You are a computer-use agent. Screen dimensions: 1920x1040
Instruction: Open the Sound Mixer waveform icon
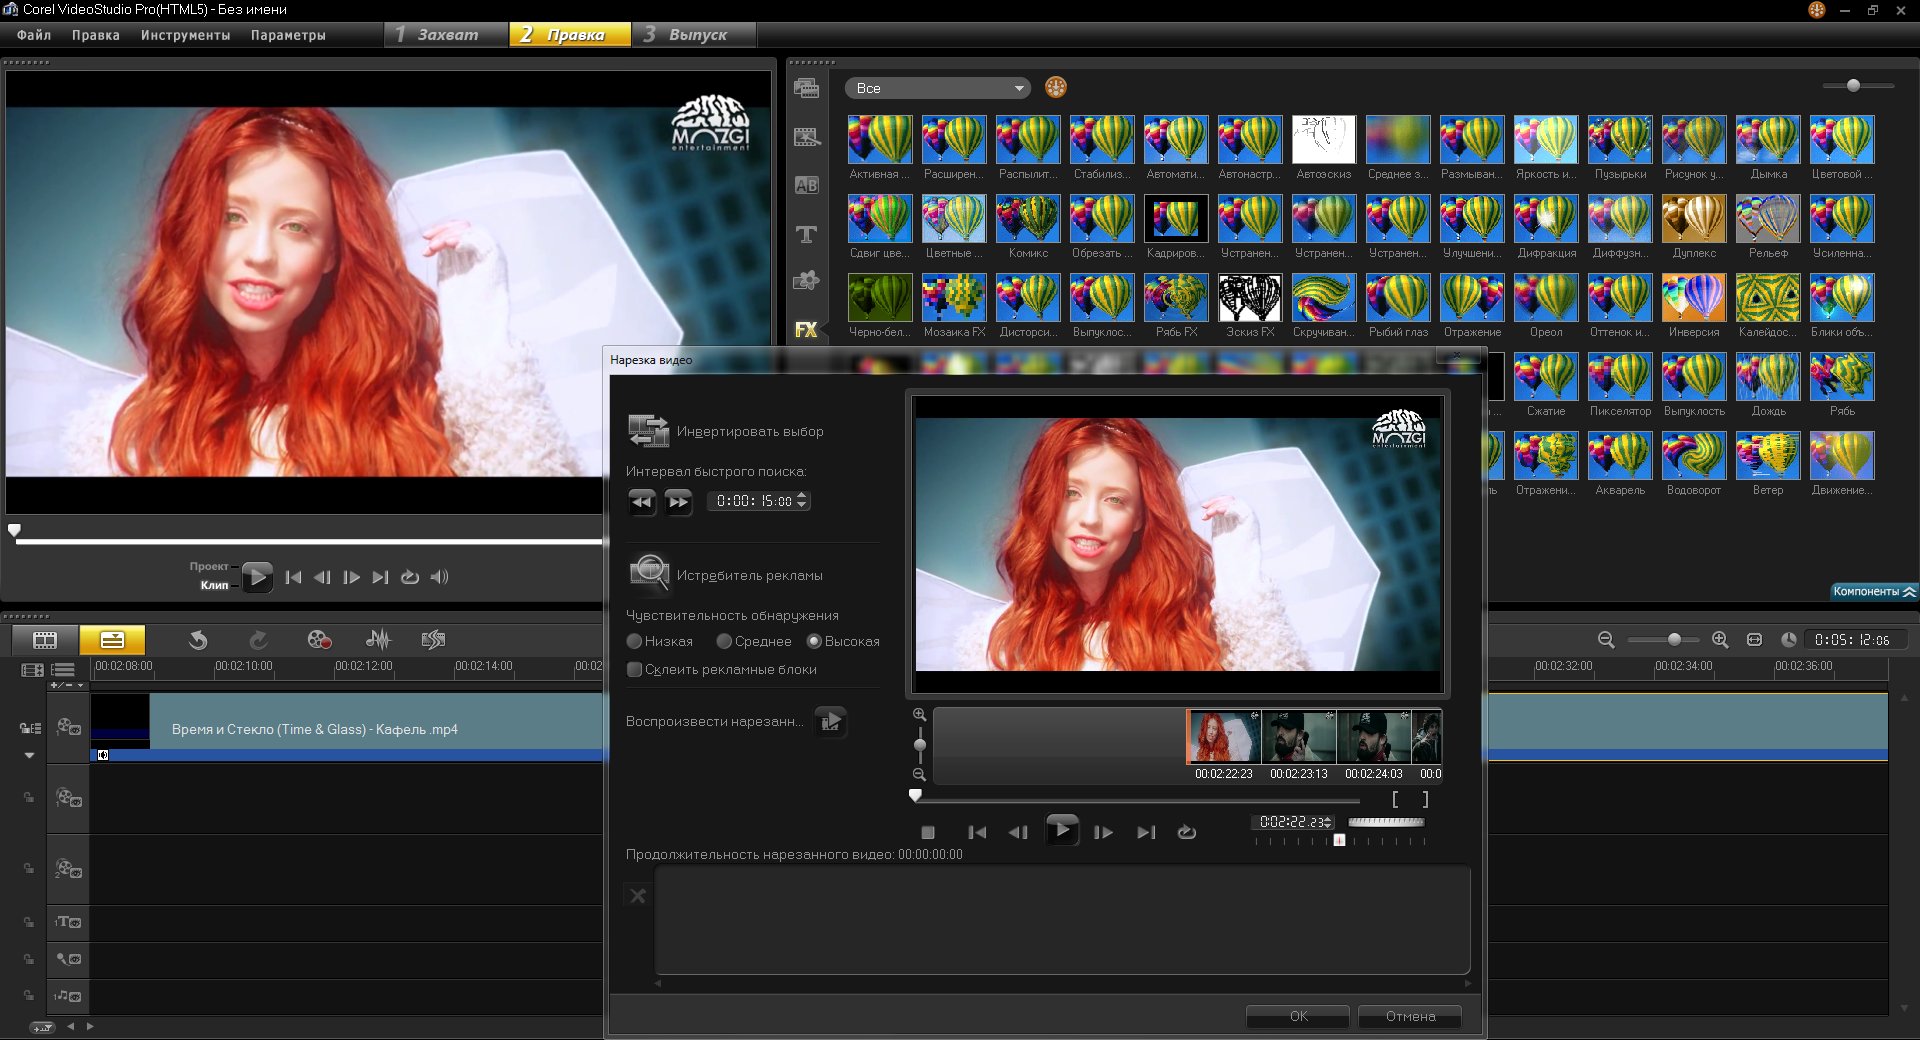(x=378, y=640)
